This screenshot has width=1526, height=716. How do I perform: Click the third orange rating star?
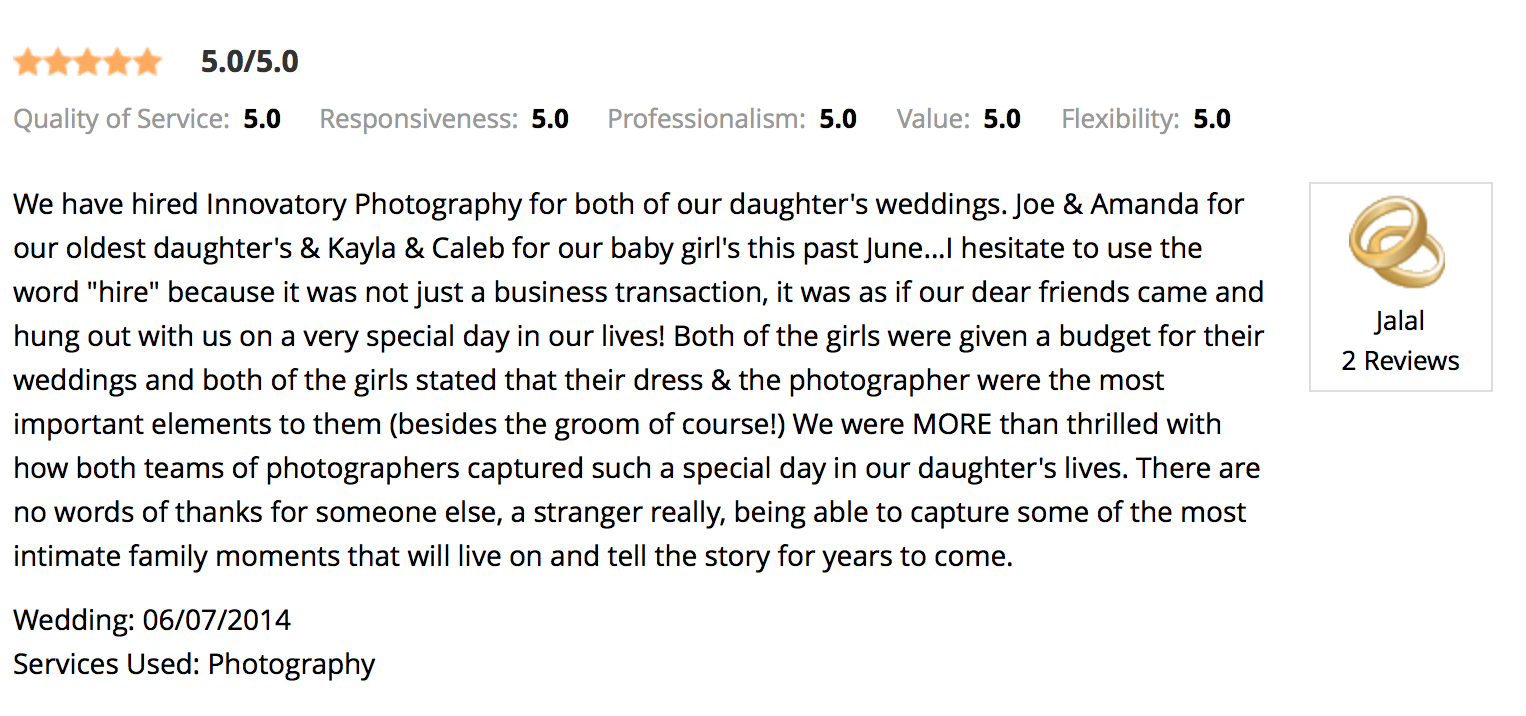click(x=87, y=63)
